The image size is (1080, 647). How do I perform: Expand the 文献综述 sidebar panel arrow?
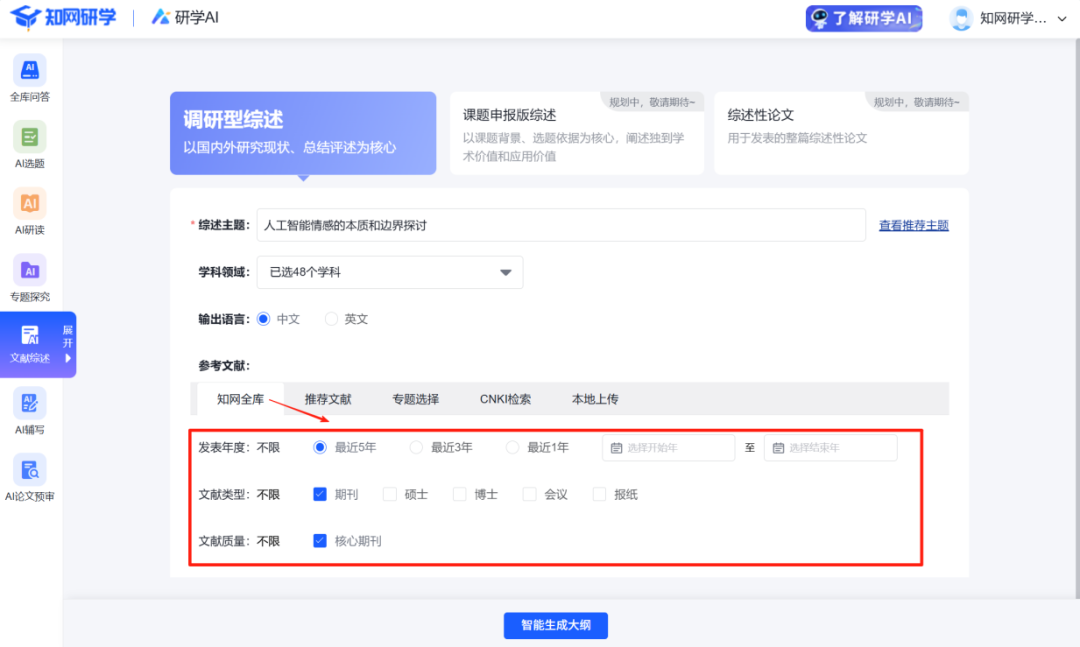coord(68,357)
